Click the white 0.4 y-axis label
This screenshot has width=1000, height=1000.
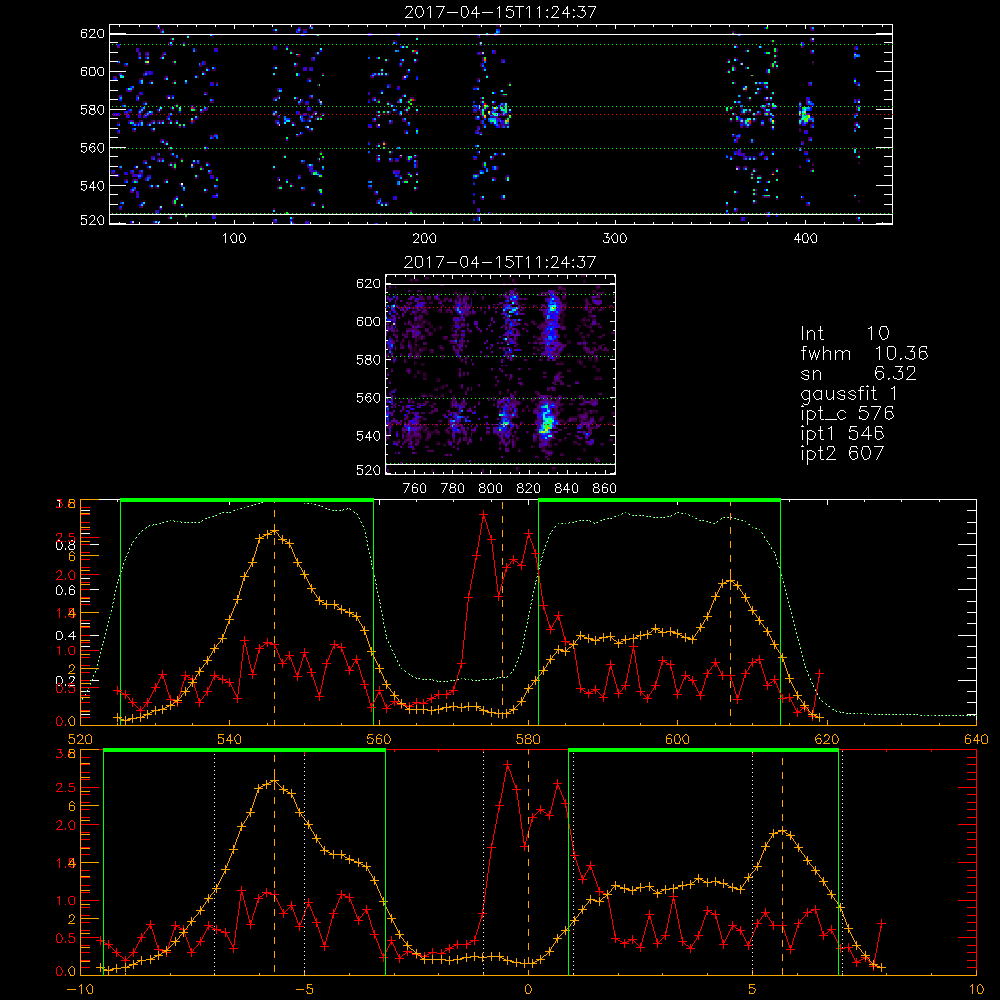point(66,636)
